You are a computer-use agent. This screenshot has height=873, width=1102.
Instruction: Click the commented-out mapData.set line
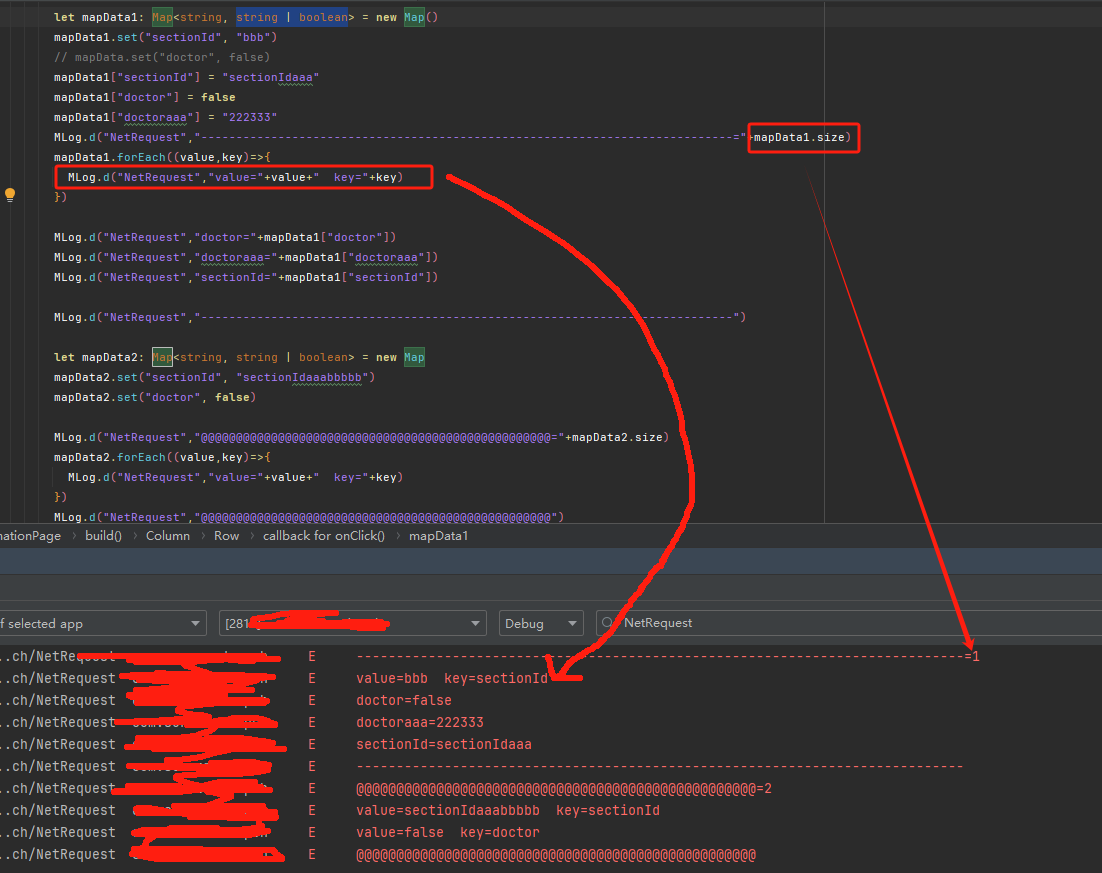coord(161,57)
